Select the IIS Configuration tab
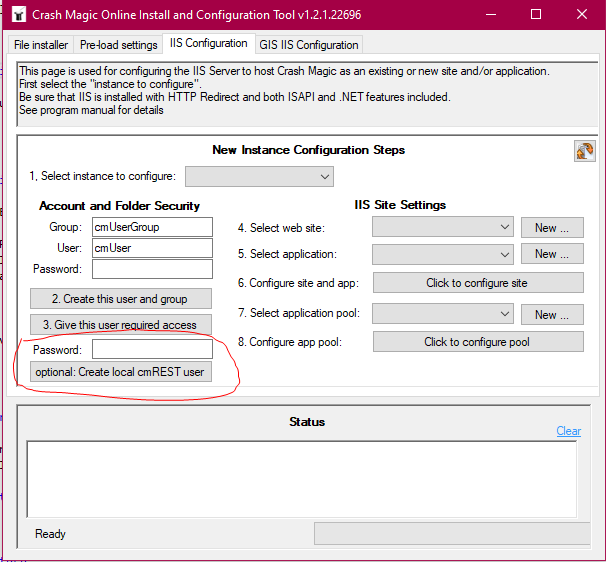The height and width of the screenshot is (562, 606). tap(209, 43)
